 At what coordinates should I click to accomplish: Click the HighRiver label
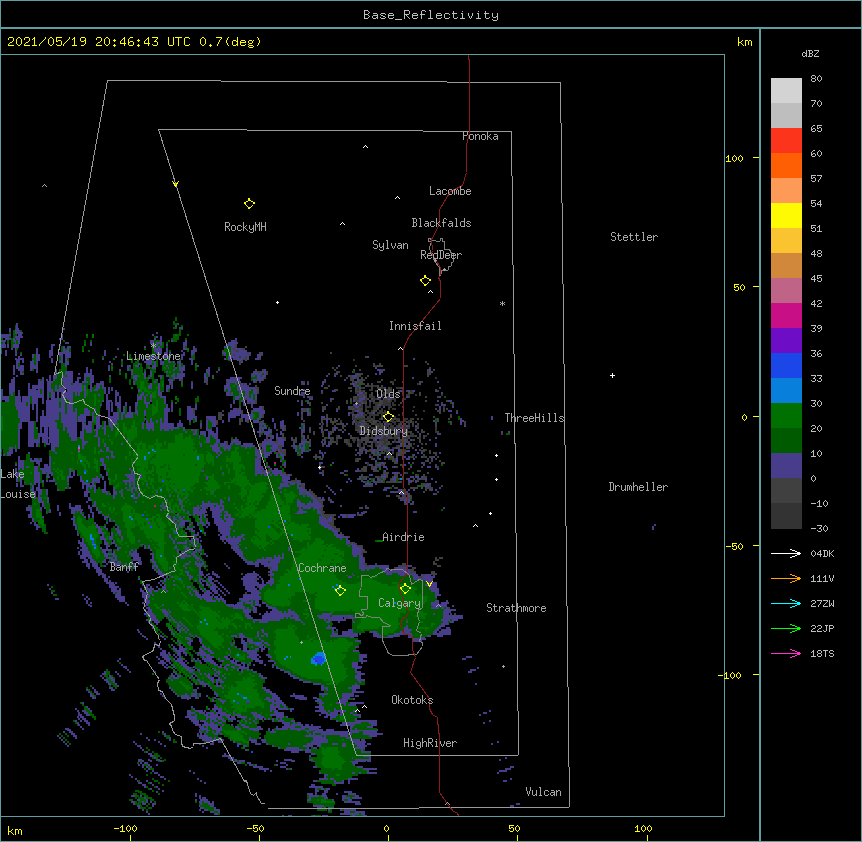430,743
